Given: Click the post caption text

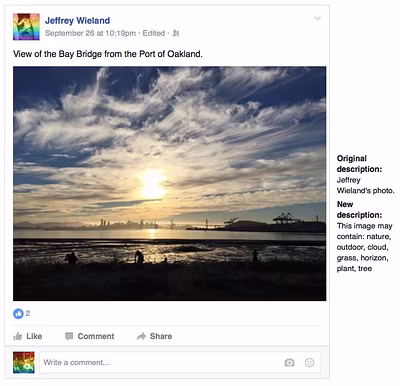Looking at the screenshot, I should 108,54.
